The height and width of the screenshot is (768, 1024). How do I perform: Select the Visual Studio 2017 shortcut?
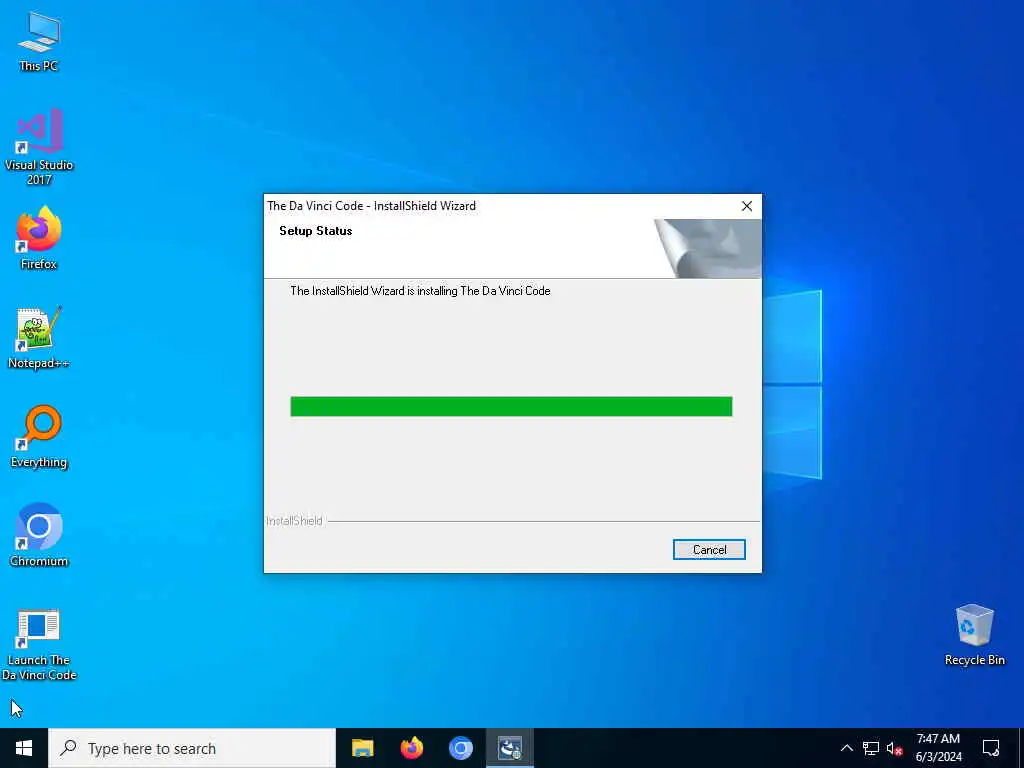[x=39, y=146]
